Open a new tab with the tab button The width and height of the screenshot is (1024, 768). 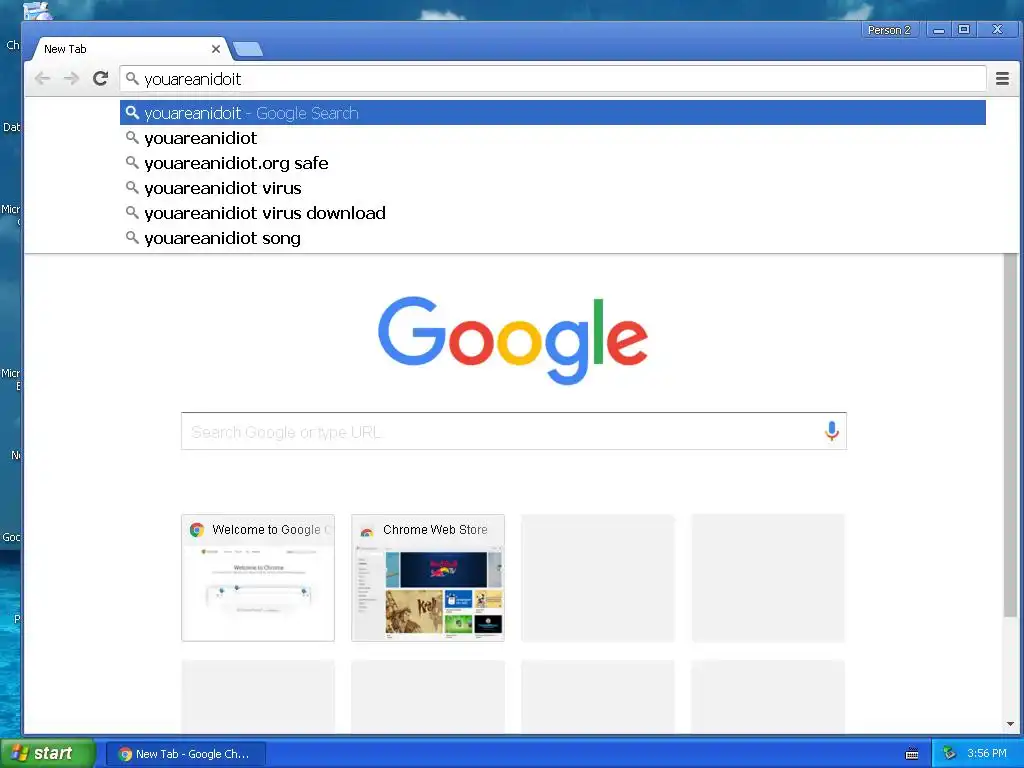pyautogui.click(x=248, y=49)
